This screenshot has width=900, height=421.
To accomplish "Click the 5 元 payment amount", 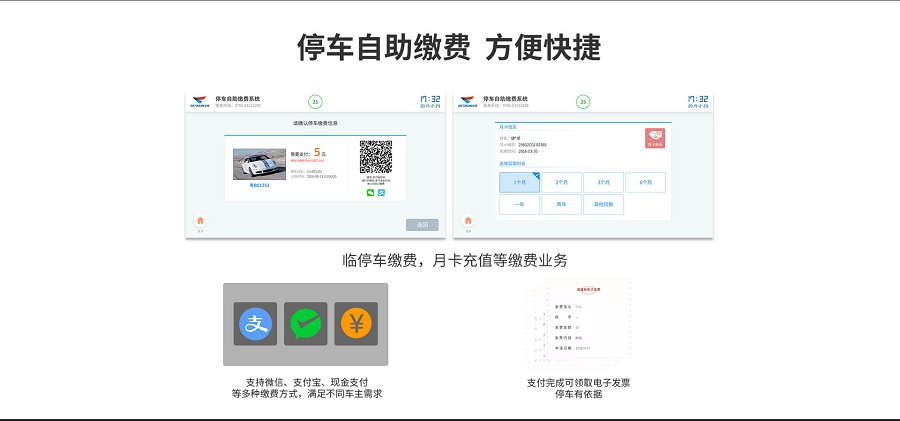I will [x=320, y=153].
